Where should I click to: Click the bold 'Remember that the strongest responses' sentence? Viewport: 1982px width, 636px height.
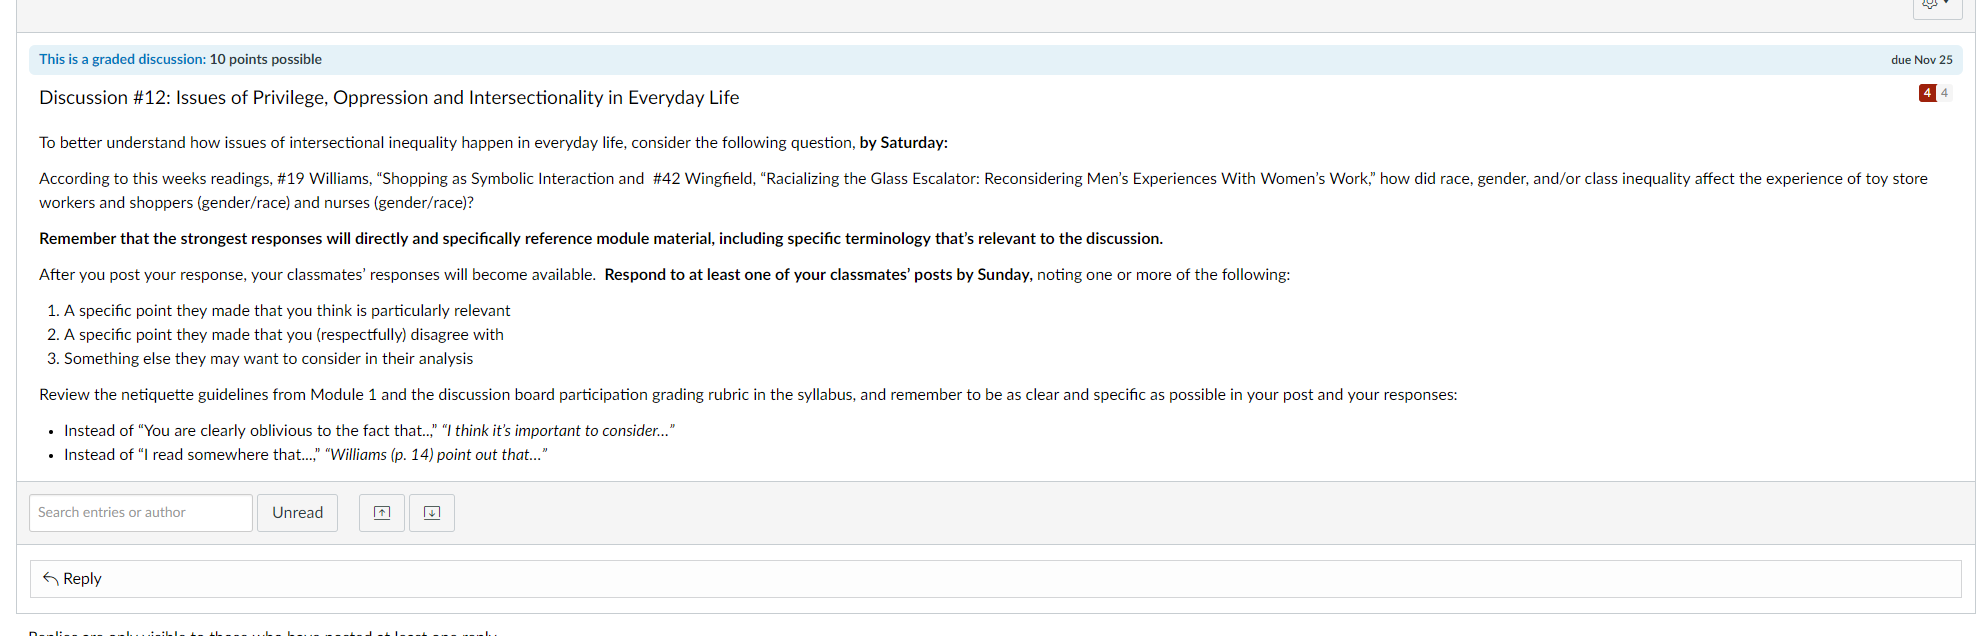pyautogui.click(x=601, y=239)
